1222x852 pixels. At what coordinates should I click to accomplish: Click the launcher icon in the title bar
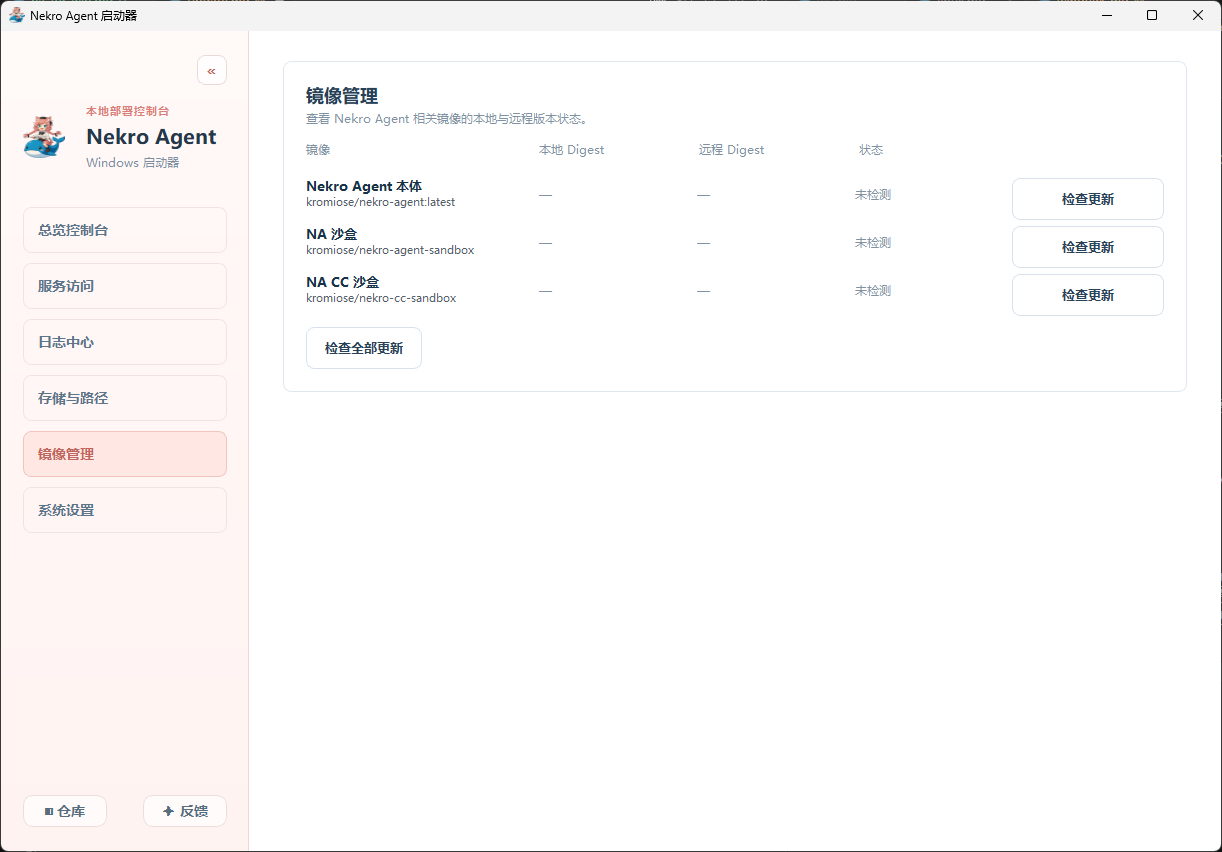pos(16,15)
